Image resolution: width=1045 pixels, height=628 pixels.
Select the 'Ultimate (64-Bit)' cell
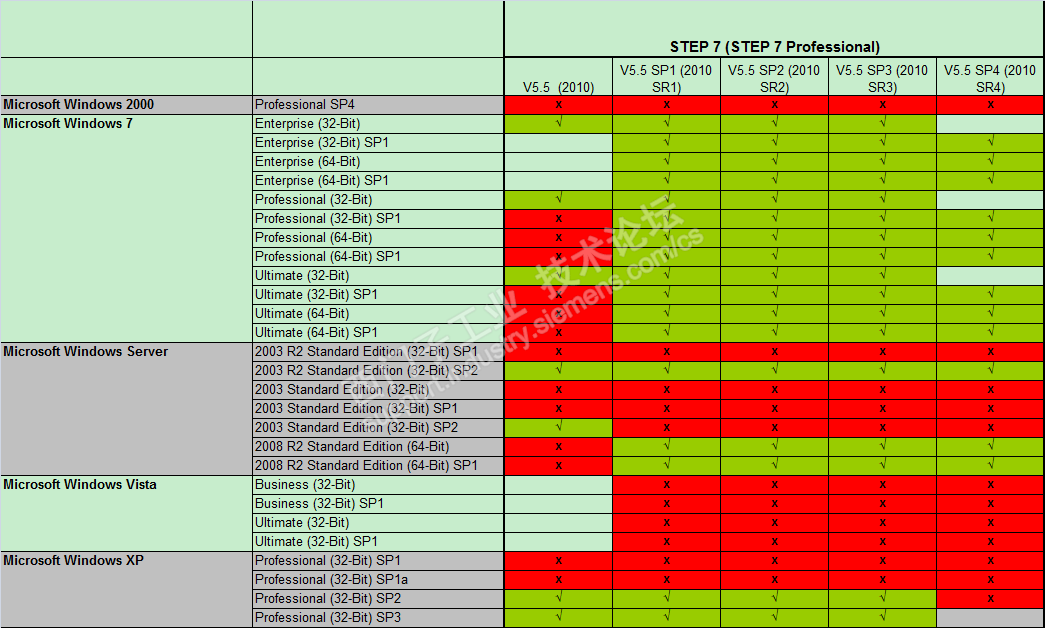(379, 314)
